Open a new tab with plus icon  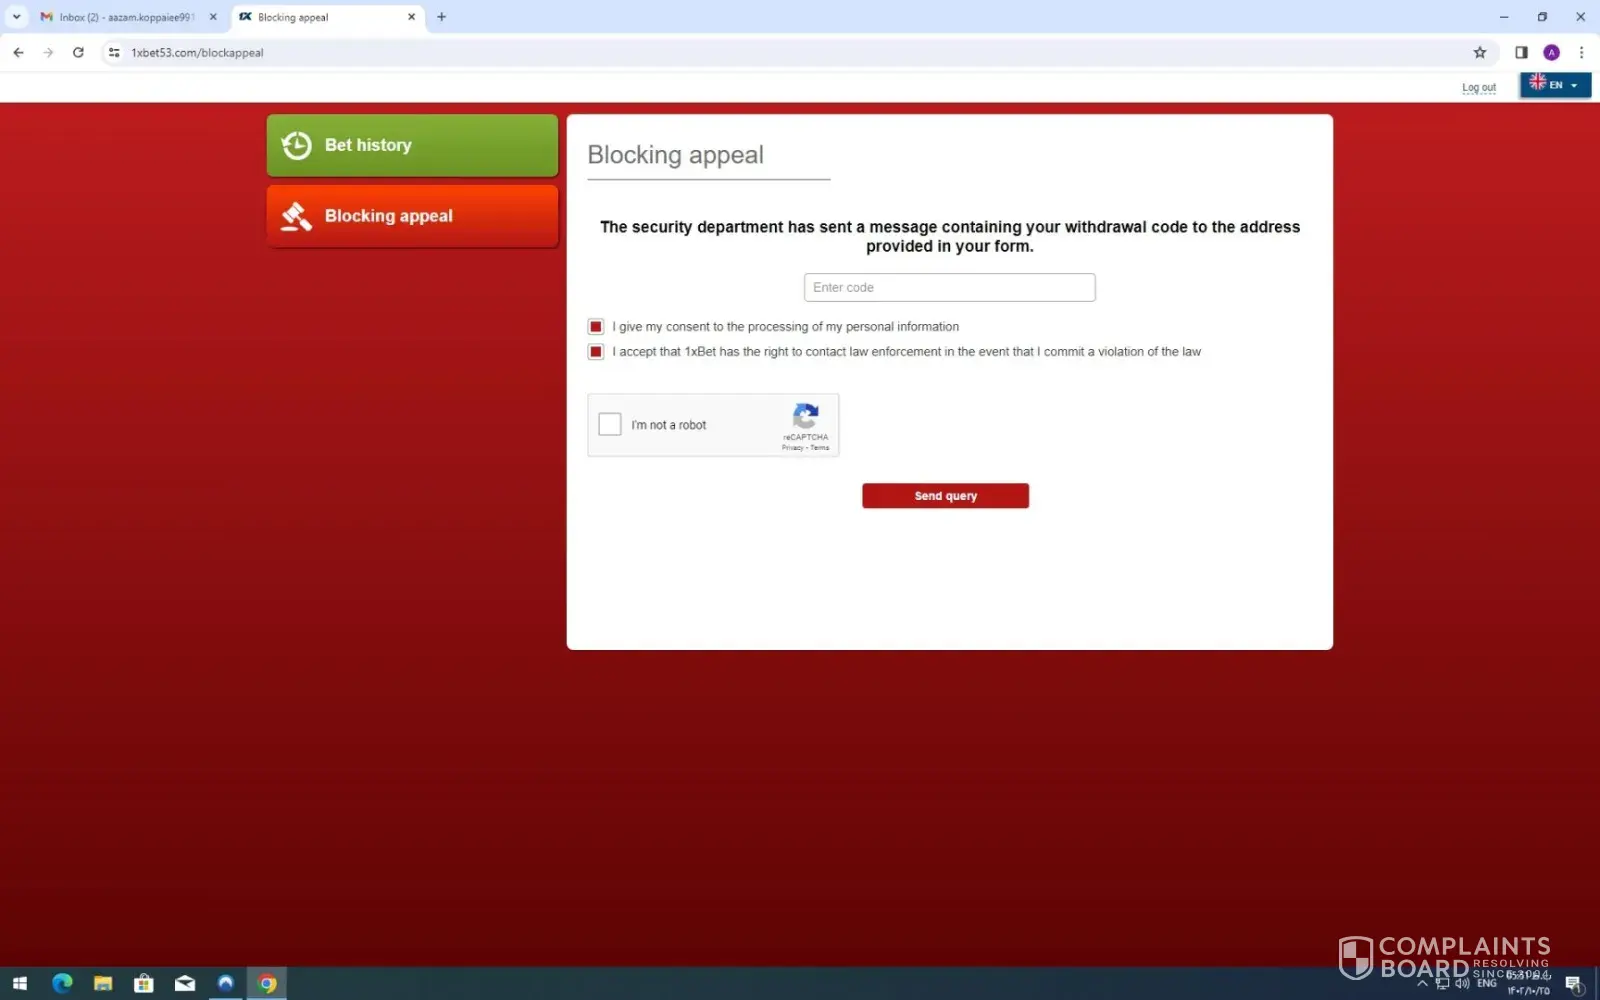pos(441,17)
